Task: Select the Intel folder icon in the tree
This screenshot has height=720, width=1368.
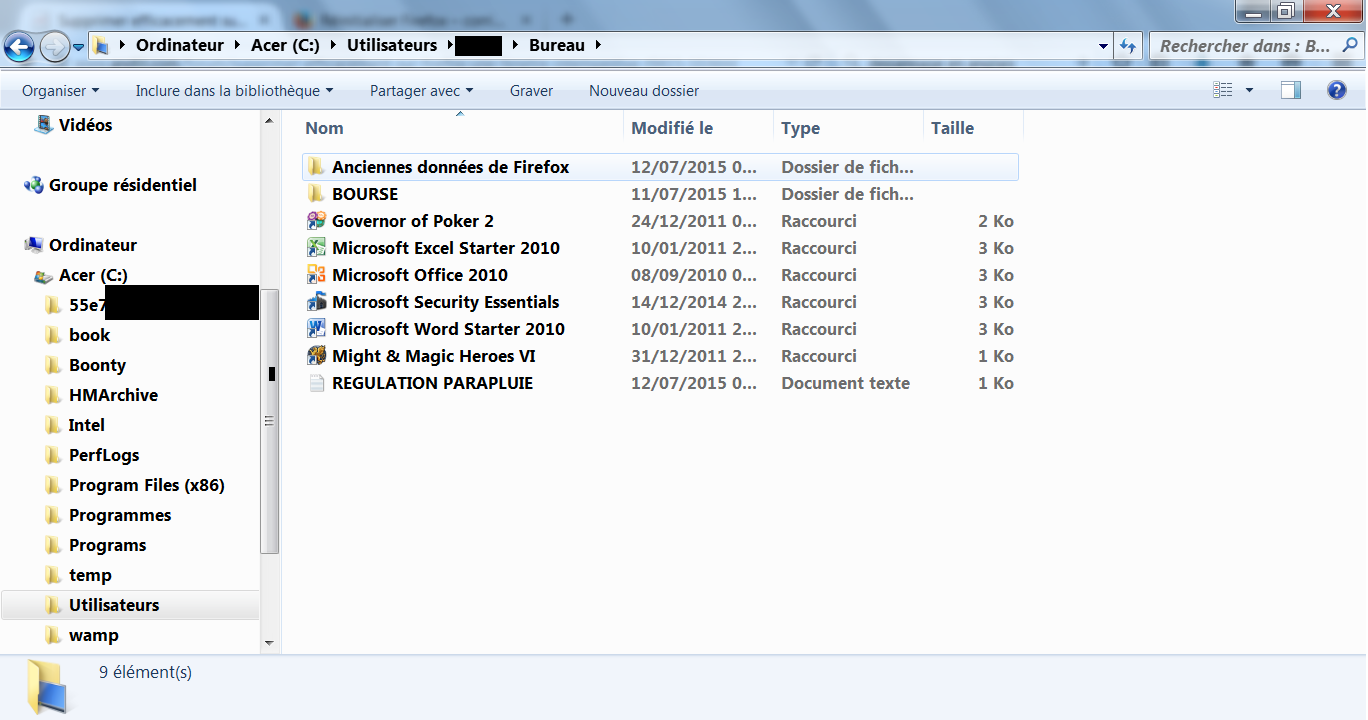Action: tap(53, 425)
